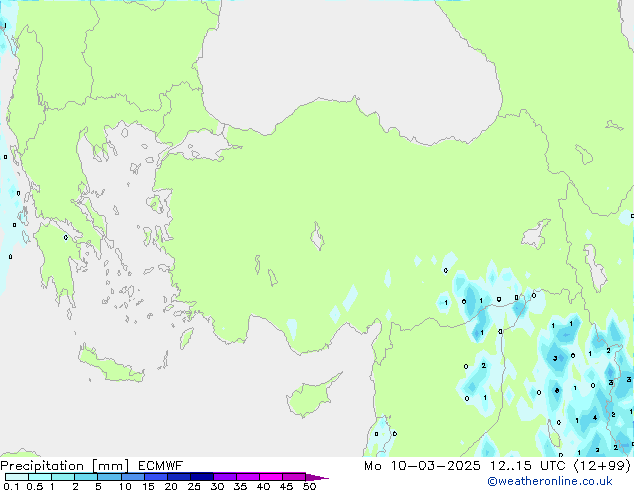634x490 pixels.
Task: Click the legend label '0.1'
Action: (x=11, y=486)
